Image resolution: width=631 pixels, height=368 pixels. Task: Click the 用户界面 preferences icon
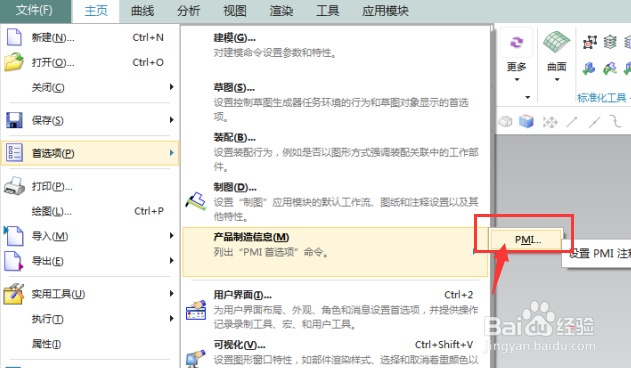[196, 310]
